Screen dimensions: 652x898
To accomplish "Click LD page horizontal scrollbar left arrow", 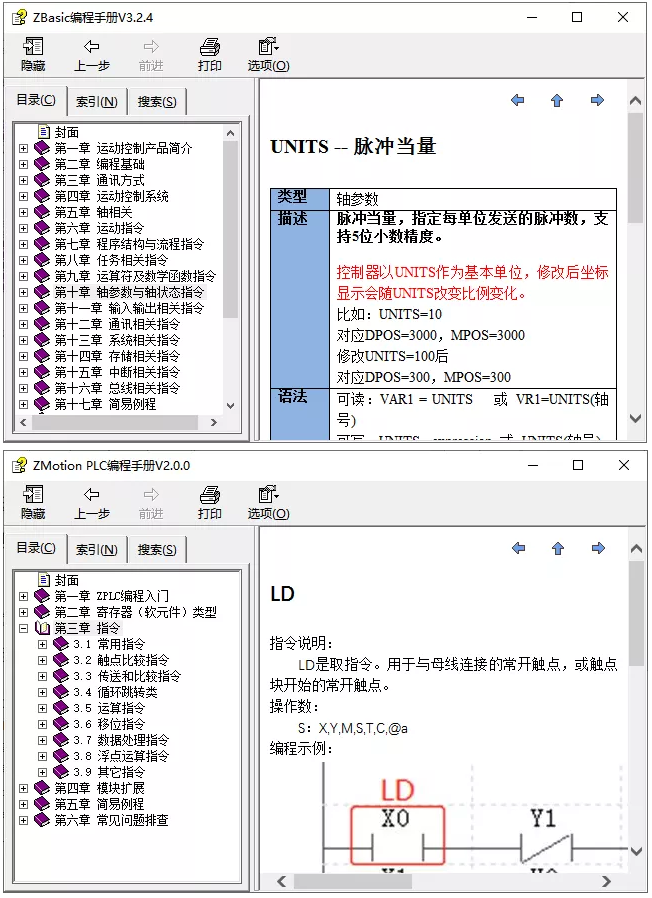I will [281, 881].
